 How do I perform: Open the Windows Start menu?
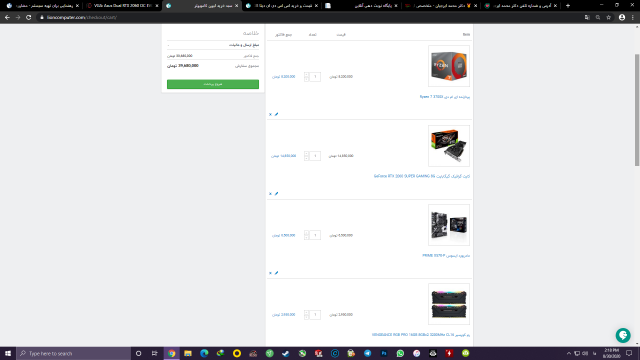tap(8, 353)
